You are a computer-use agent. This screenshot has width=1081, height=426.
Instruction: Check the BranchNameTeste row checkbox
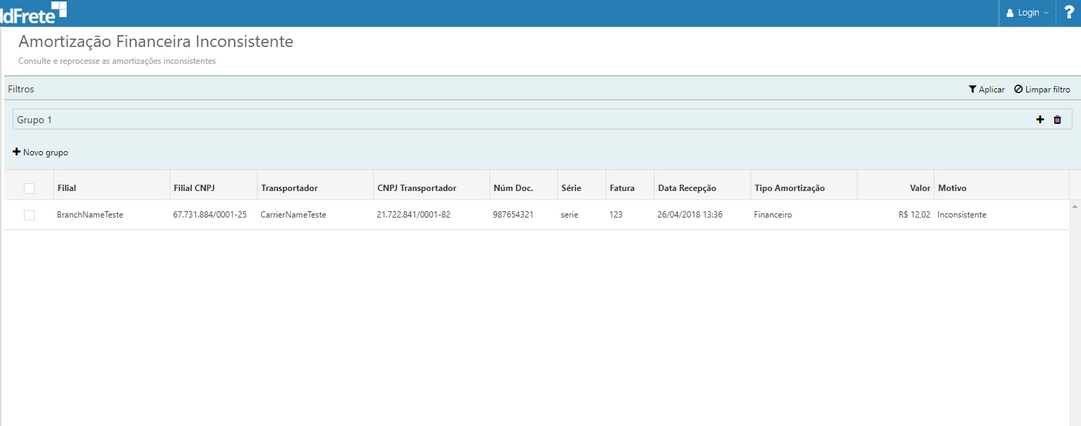click(x=29, y=215)
